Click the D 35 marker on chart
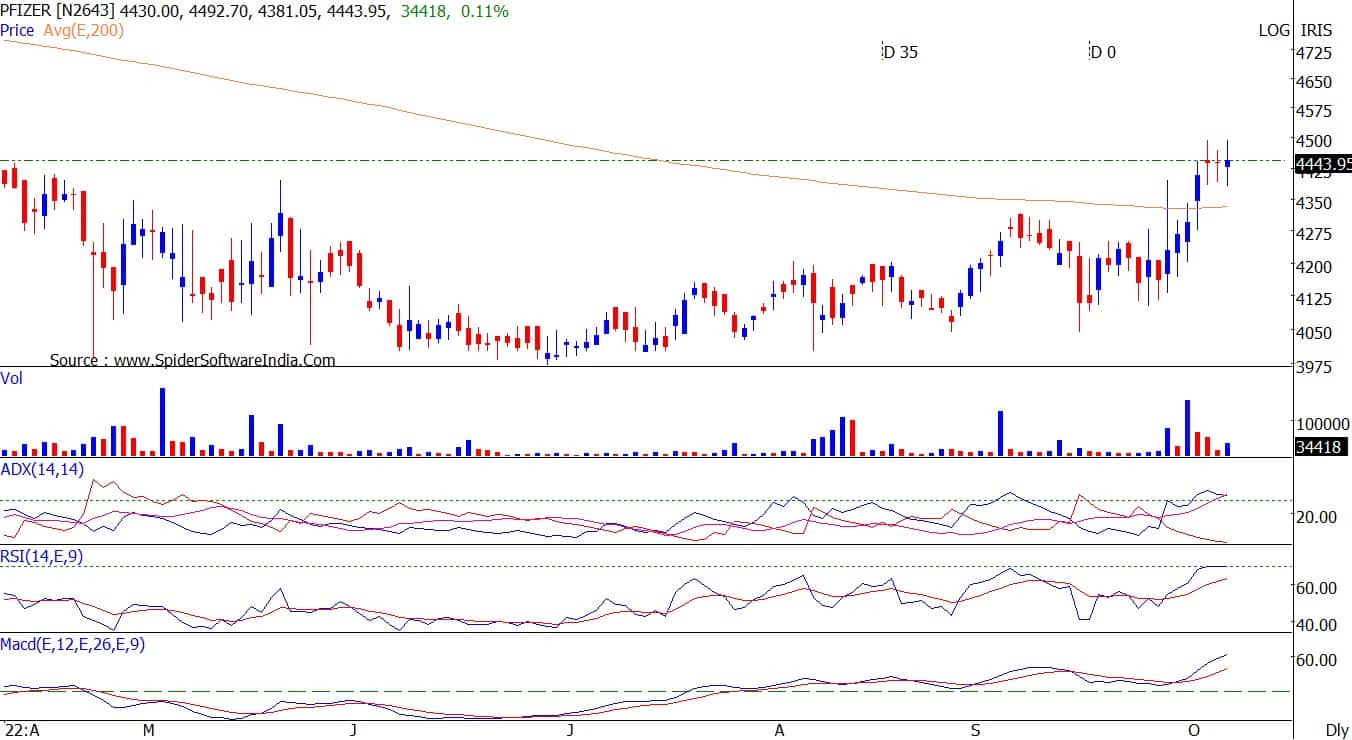This screenshot has width=1352, height=740. point(900,52)
